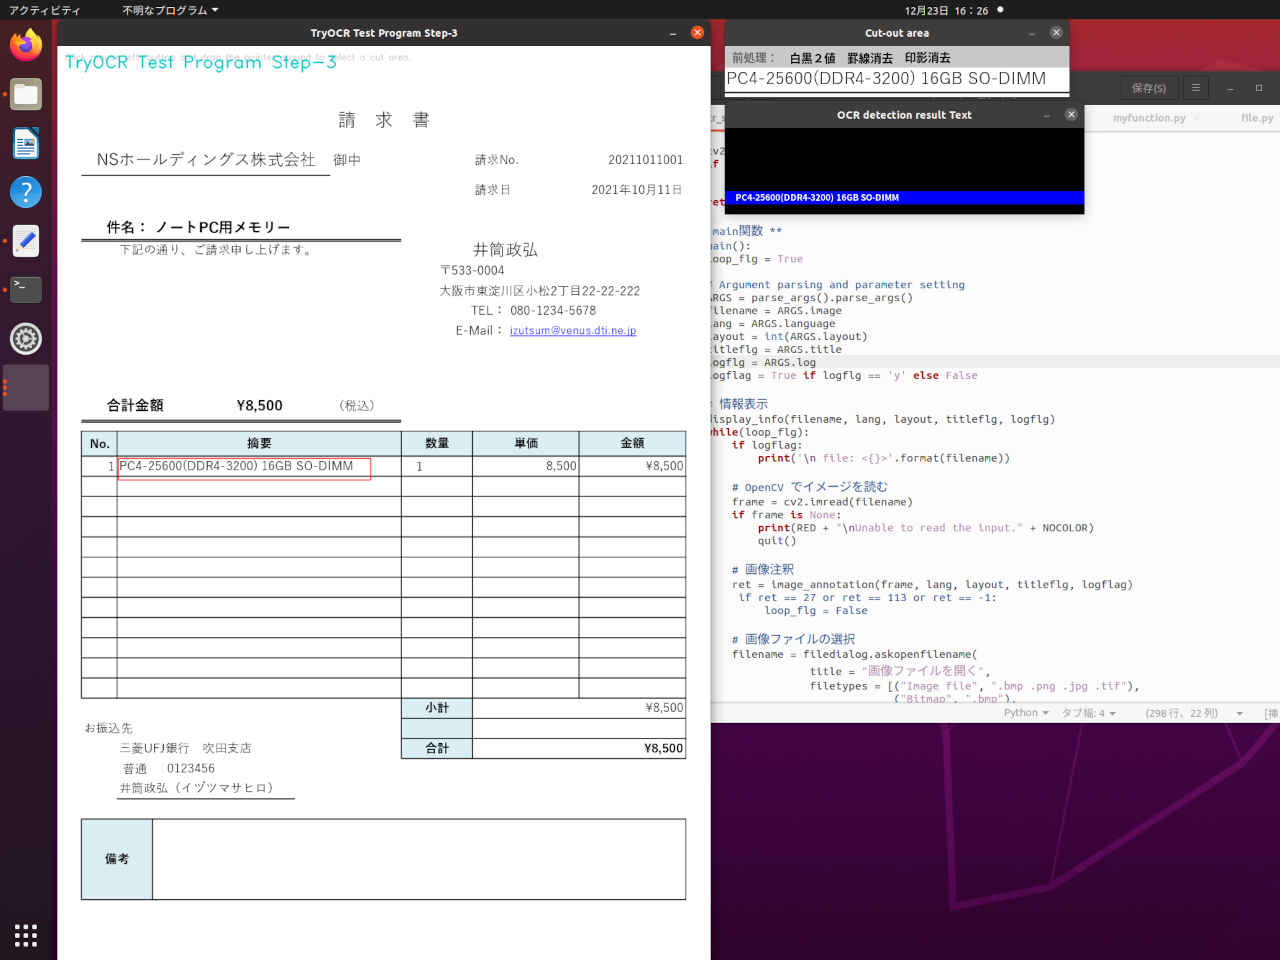Toggle 罫線消去 preprocessing option

pyautogui.click(x=869, y=58)
